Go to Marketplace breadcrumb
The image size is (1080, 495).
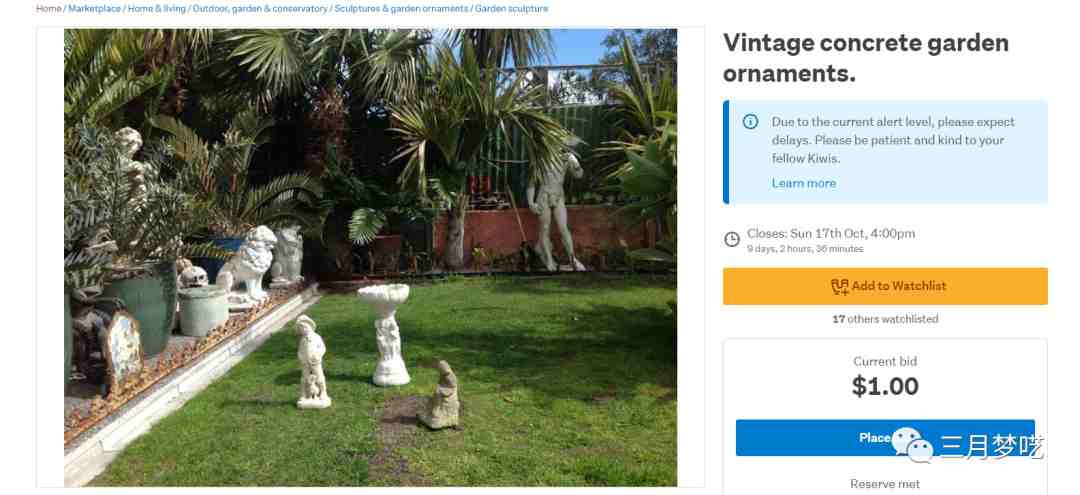[94, 8]
